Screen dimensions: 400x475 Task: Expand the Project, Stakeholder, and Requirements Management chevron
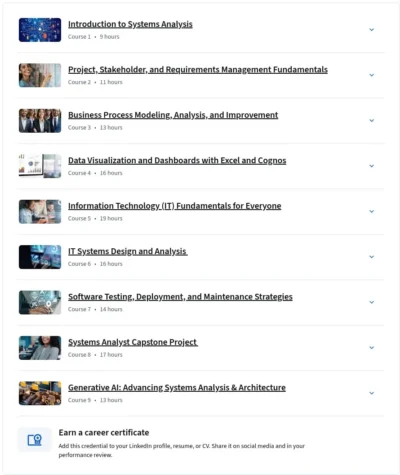point(372,75)
